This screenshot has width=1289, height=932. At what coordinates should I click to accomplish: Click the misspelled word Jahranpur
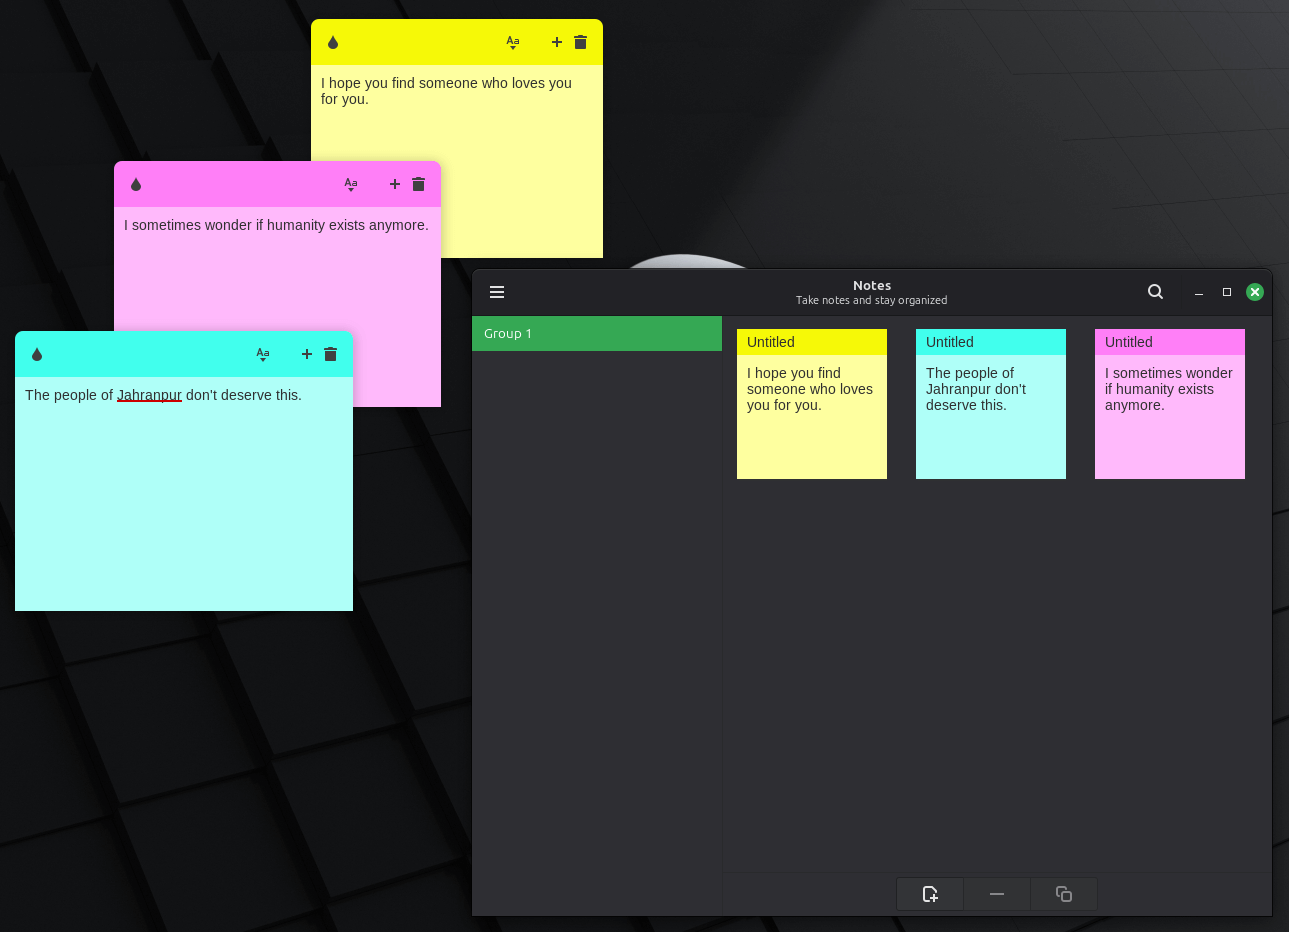149,395
